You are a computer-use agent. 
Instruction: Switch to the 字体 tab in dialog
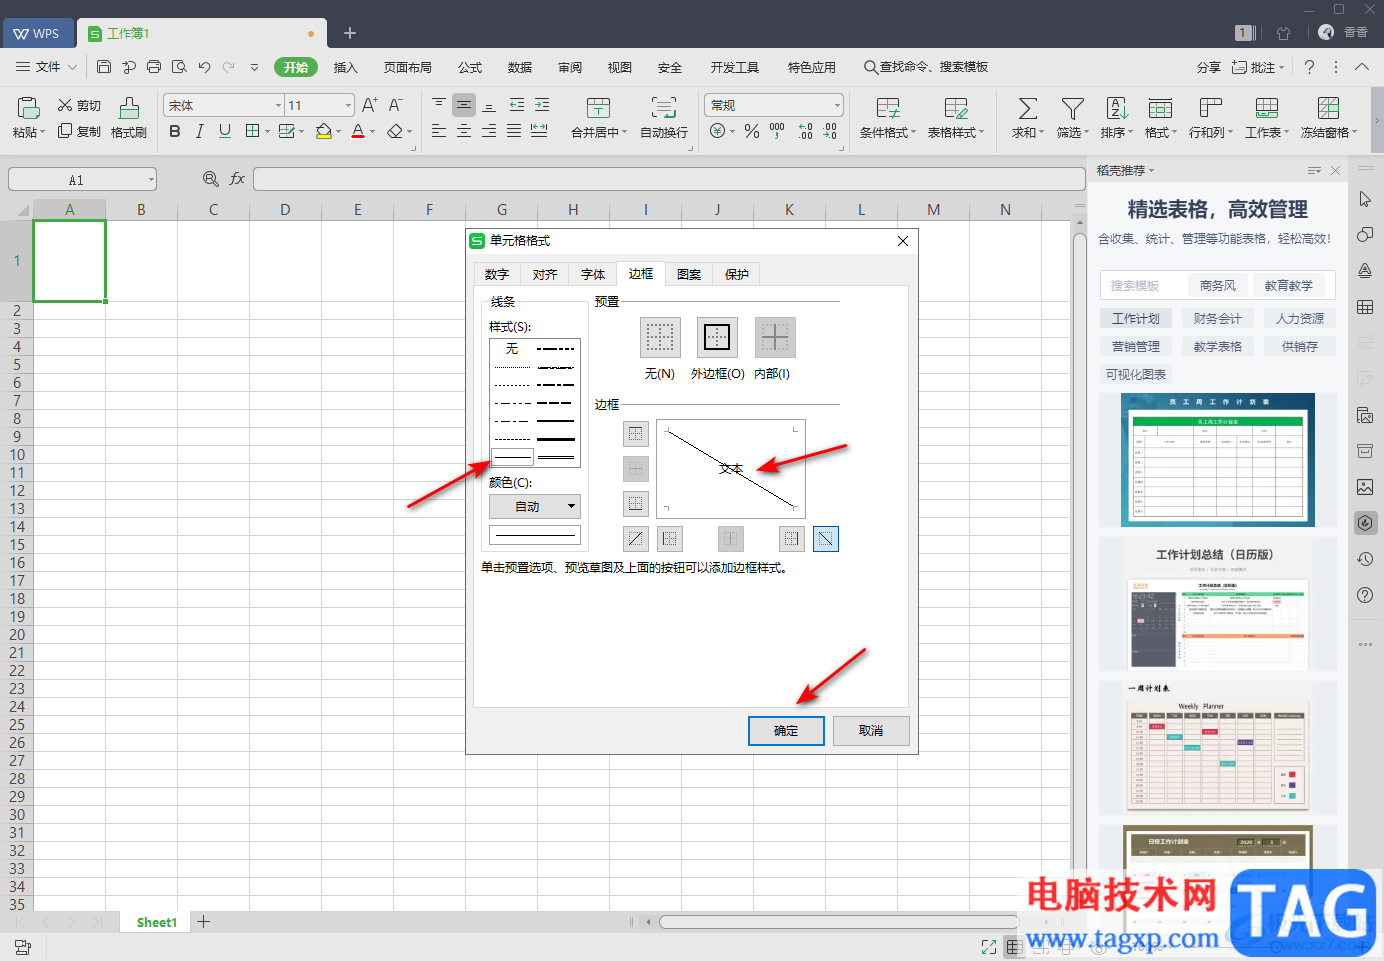[593, 274]
